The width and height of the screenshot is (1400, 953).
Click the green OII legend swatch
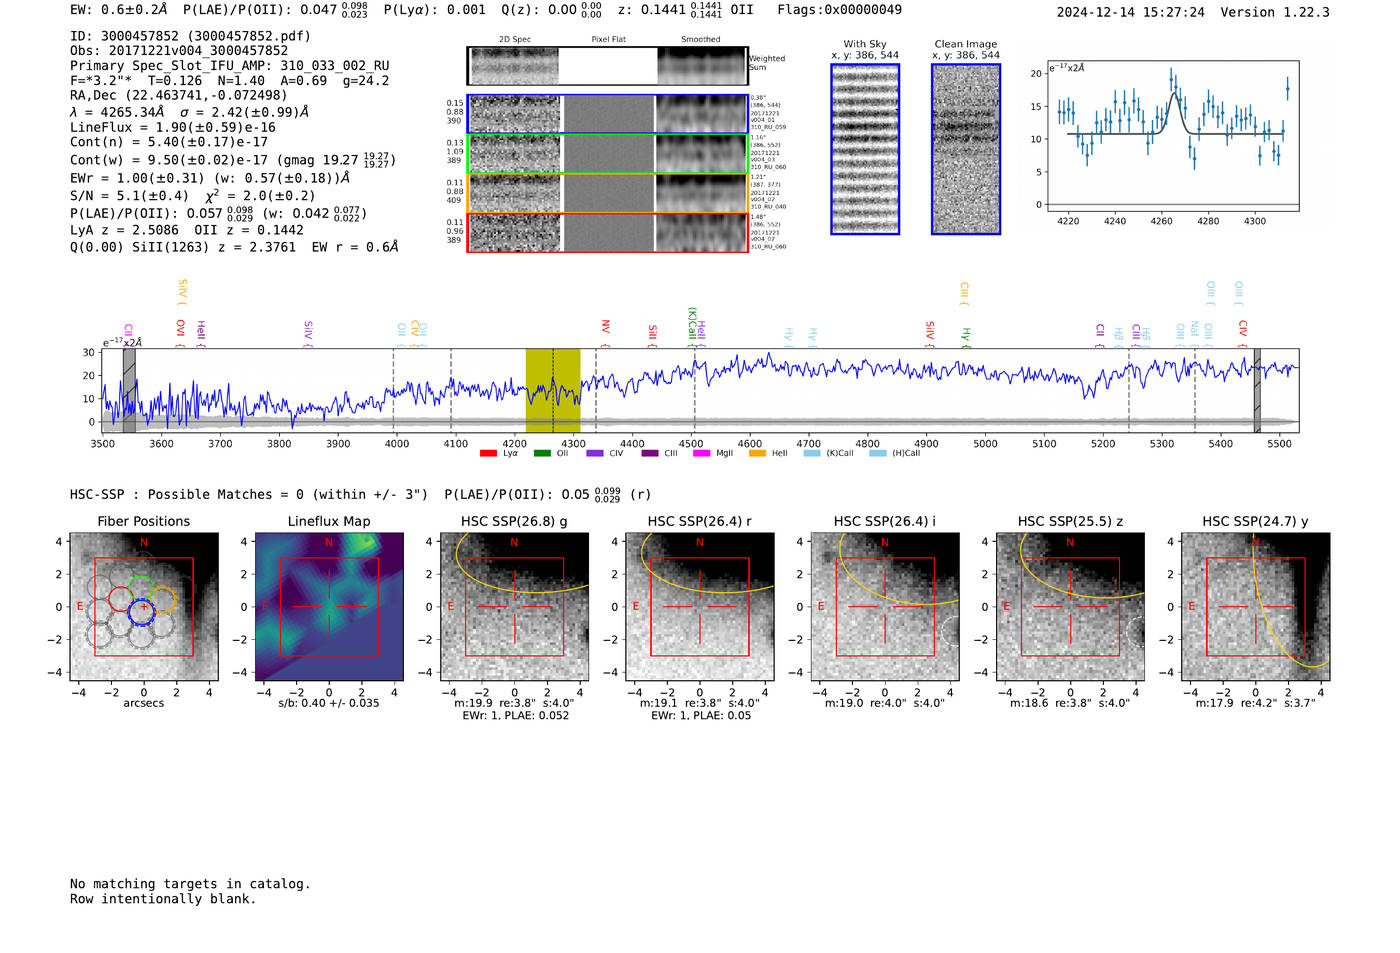click(542, 454)
